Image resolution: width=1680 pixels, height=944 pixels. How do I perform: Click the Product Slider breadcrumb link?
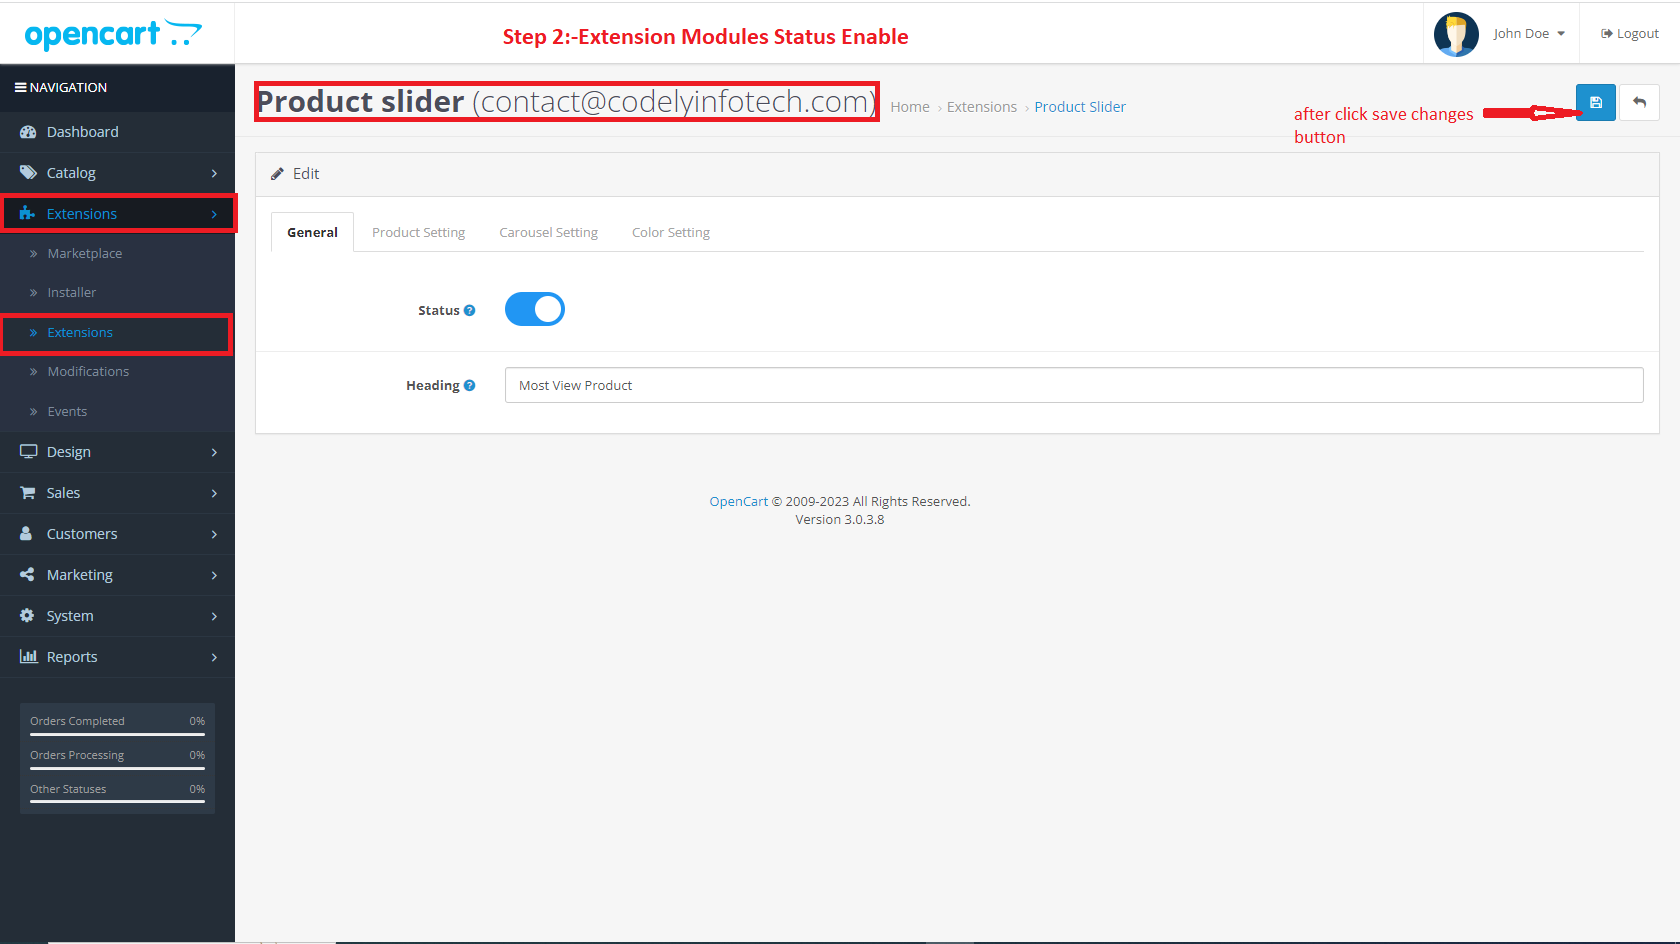click(1080, 107)
